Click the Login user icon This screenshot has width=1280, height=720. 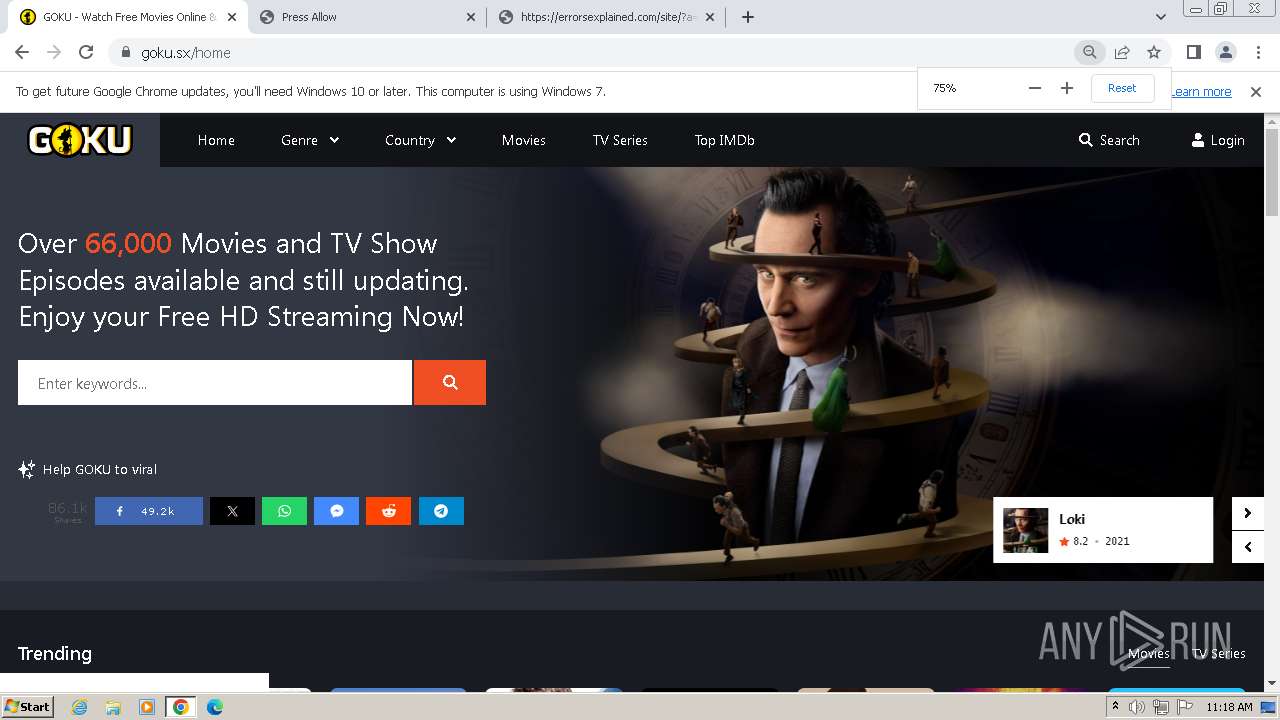(x=1198, y=140)
